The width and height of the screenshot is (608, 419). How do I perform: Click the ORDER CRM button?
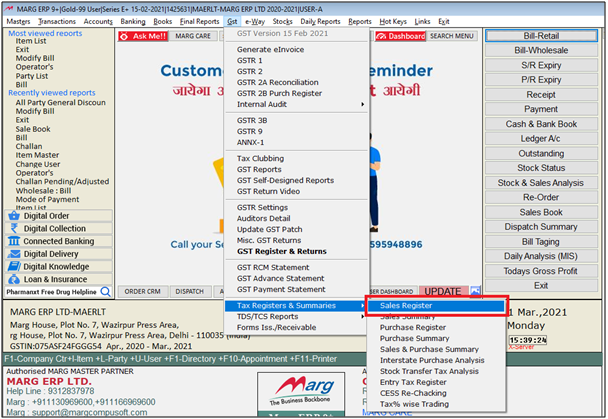point(142,291)
